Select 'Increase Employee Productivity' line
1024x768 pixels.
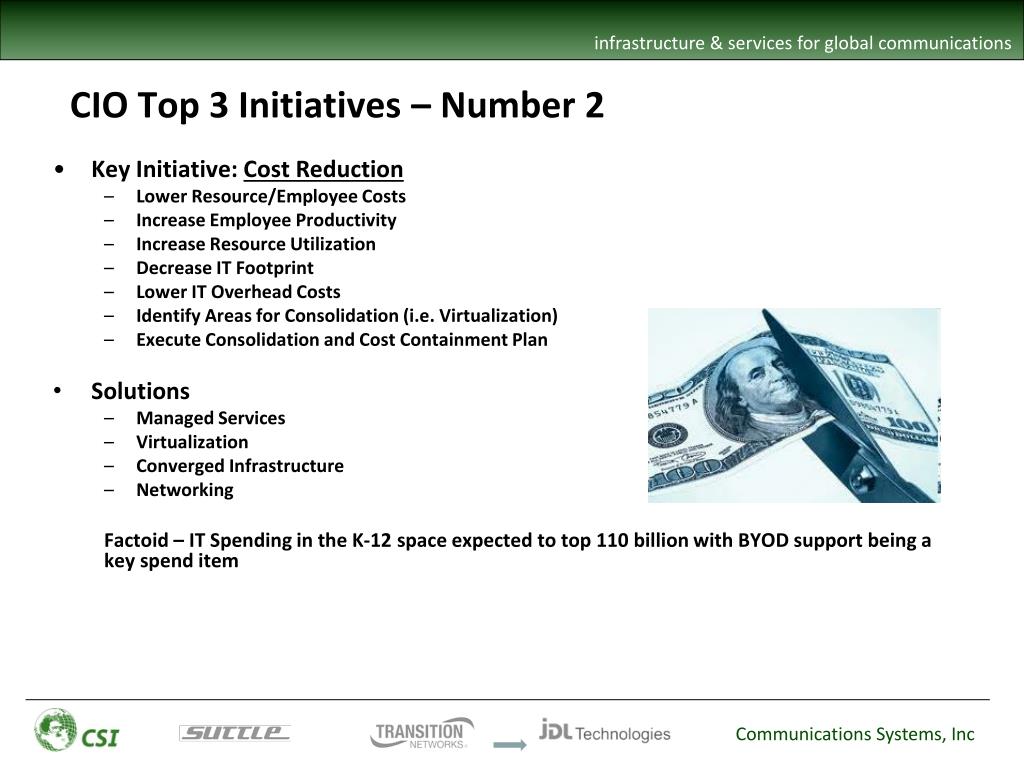266,220
